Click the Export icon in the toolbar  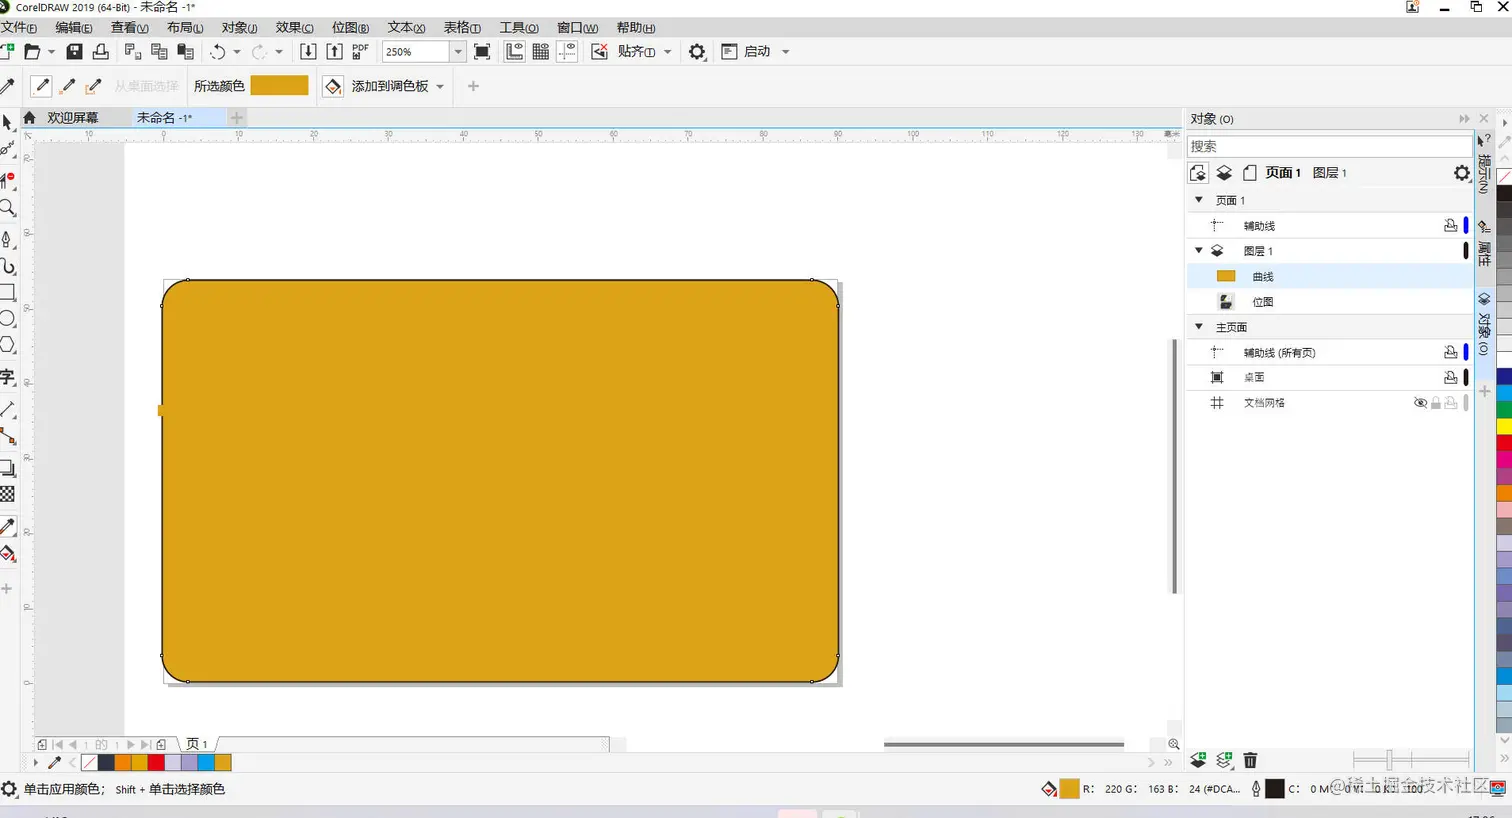[x=334, y=52]
